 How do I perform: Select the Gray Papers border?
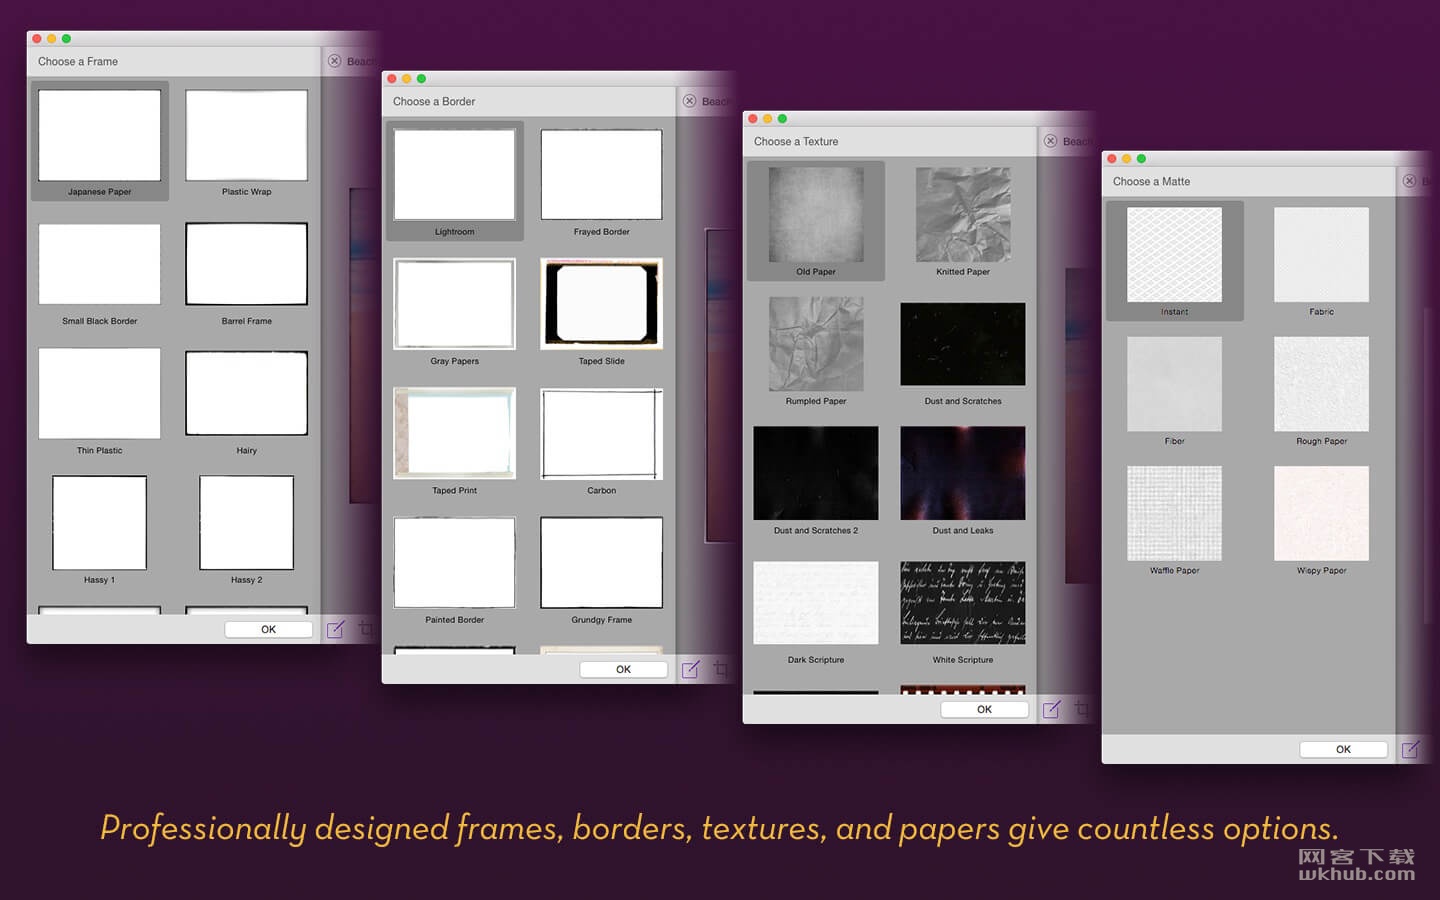(x=454, y=304)
